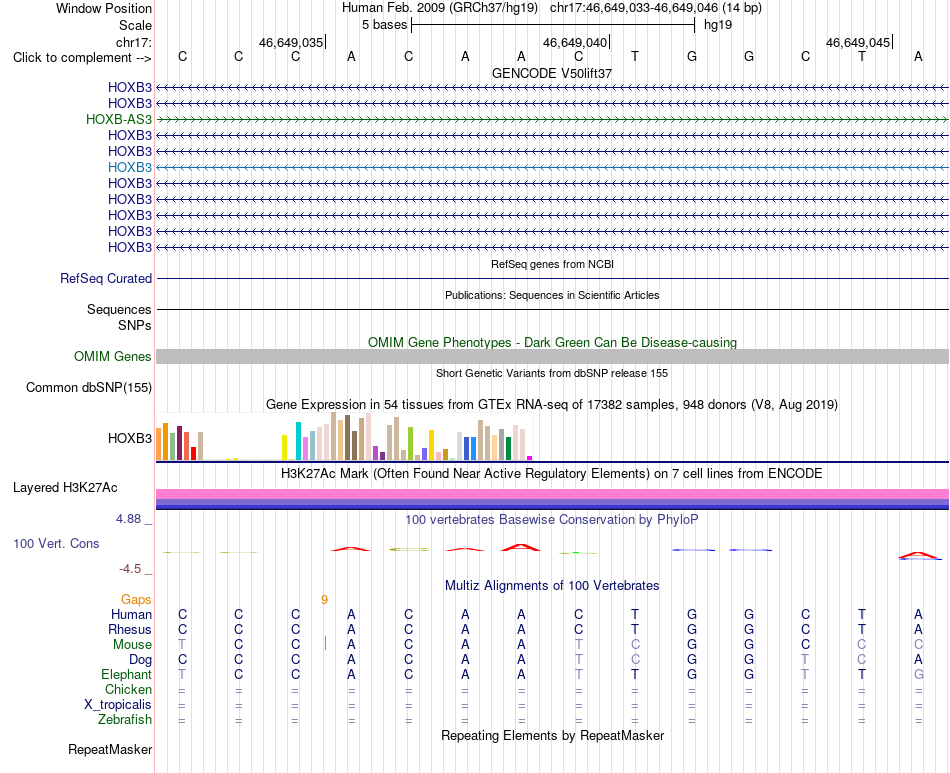Click the tall cyan bar in GTEx chart
Viewport: 950px width, 773px height.
click(298, 441)
